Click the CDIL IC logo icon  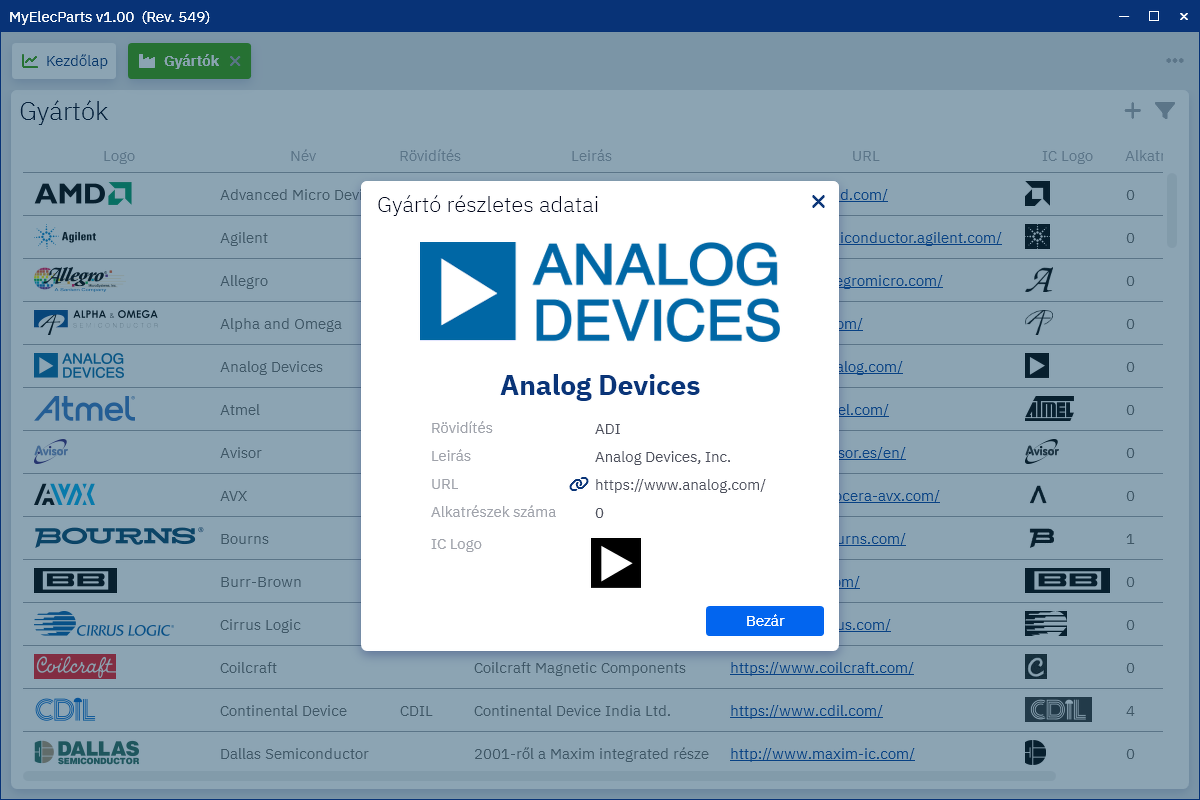tap(1058, 710)
